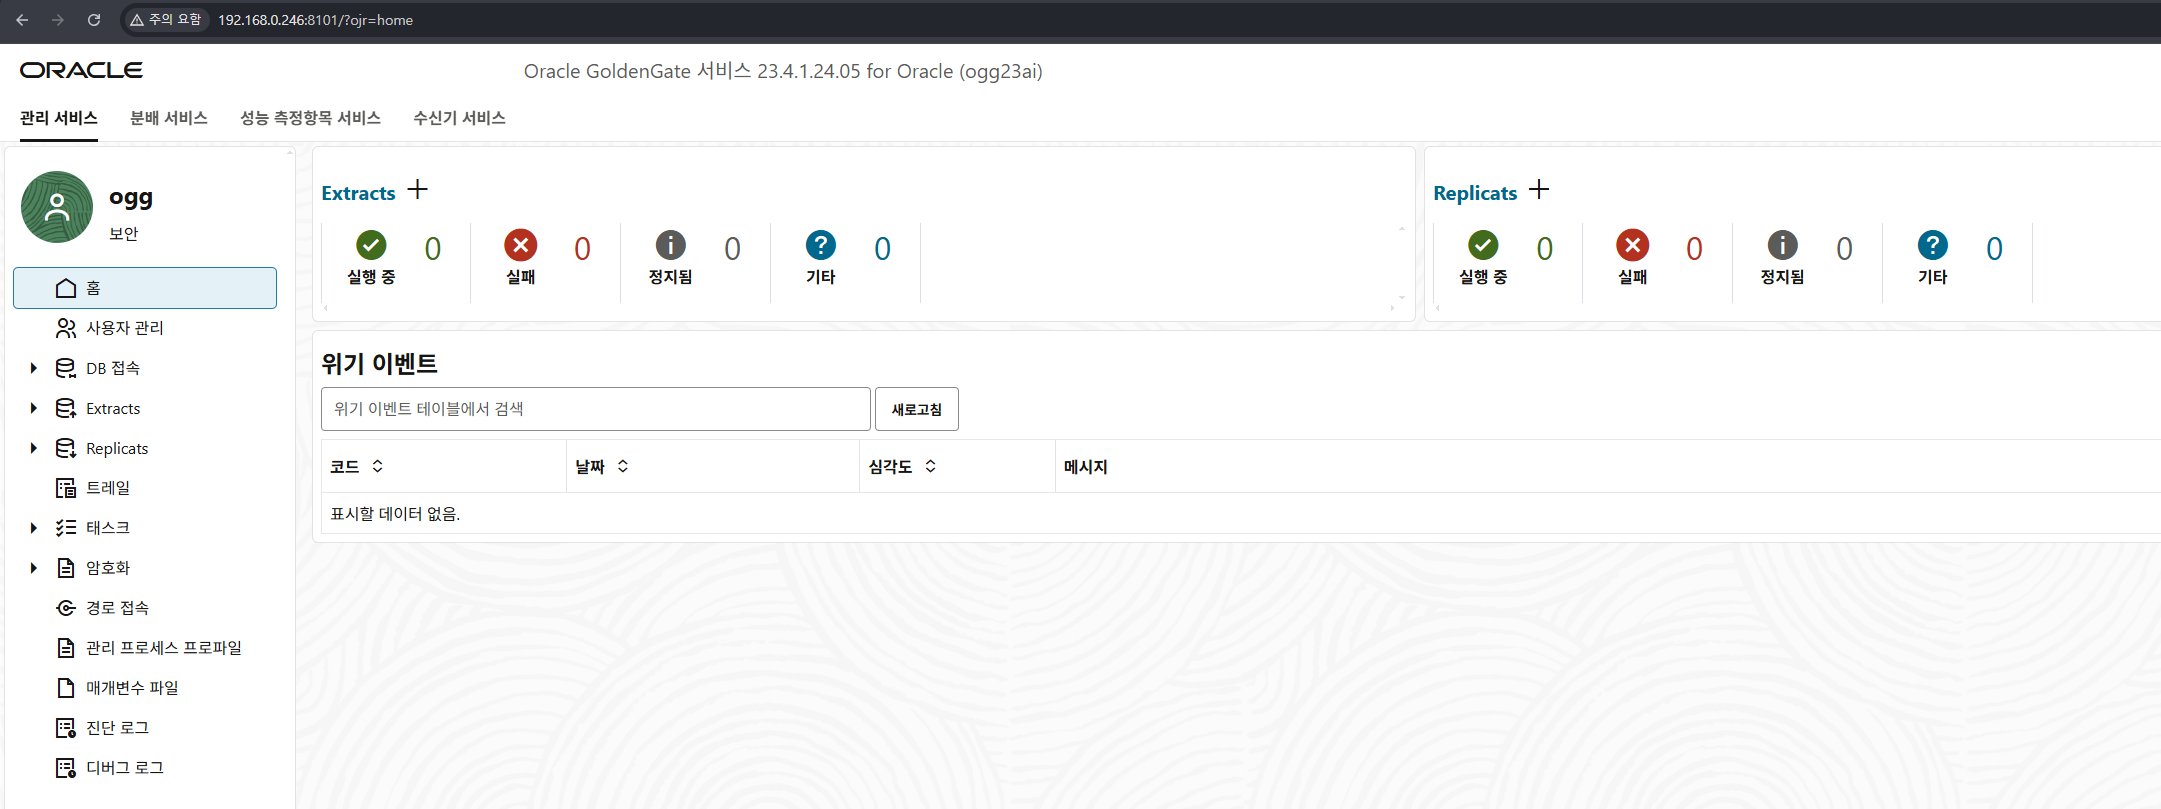Expand the Extracts sidebar node
The height and width of the screenshot is (809, 2161).
(x=34, y=408)
